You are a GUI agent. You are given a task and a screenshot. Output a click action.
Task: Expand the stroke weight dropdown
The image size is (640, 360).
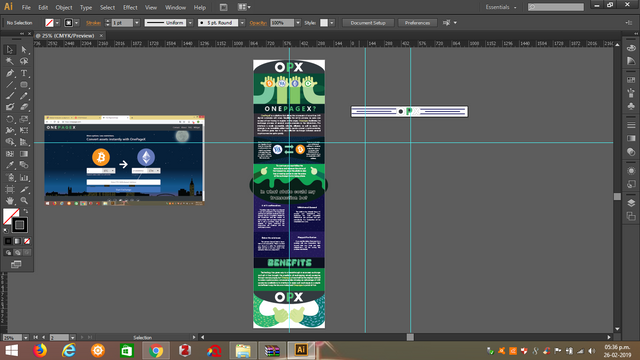tap(137, 23)
